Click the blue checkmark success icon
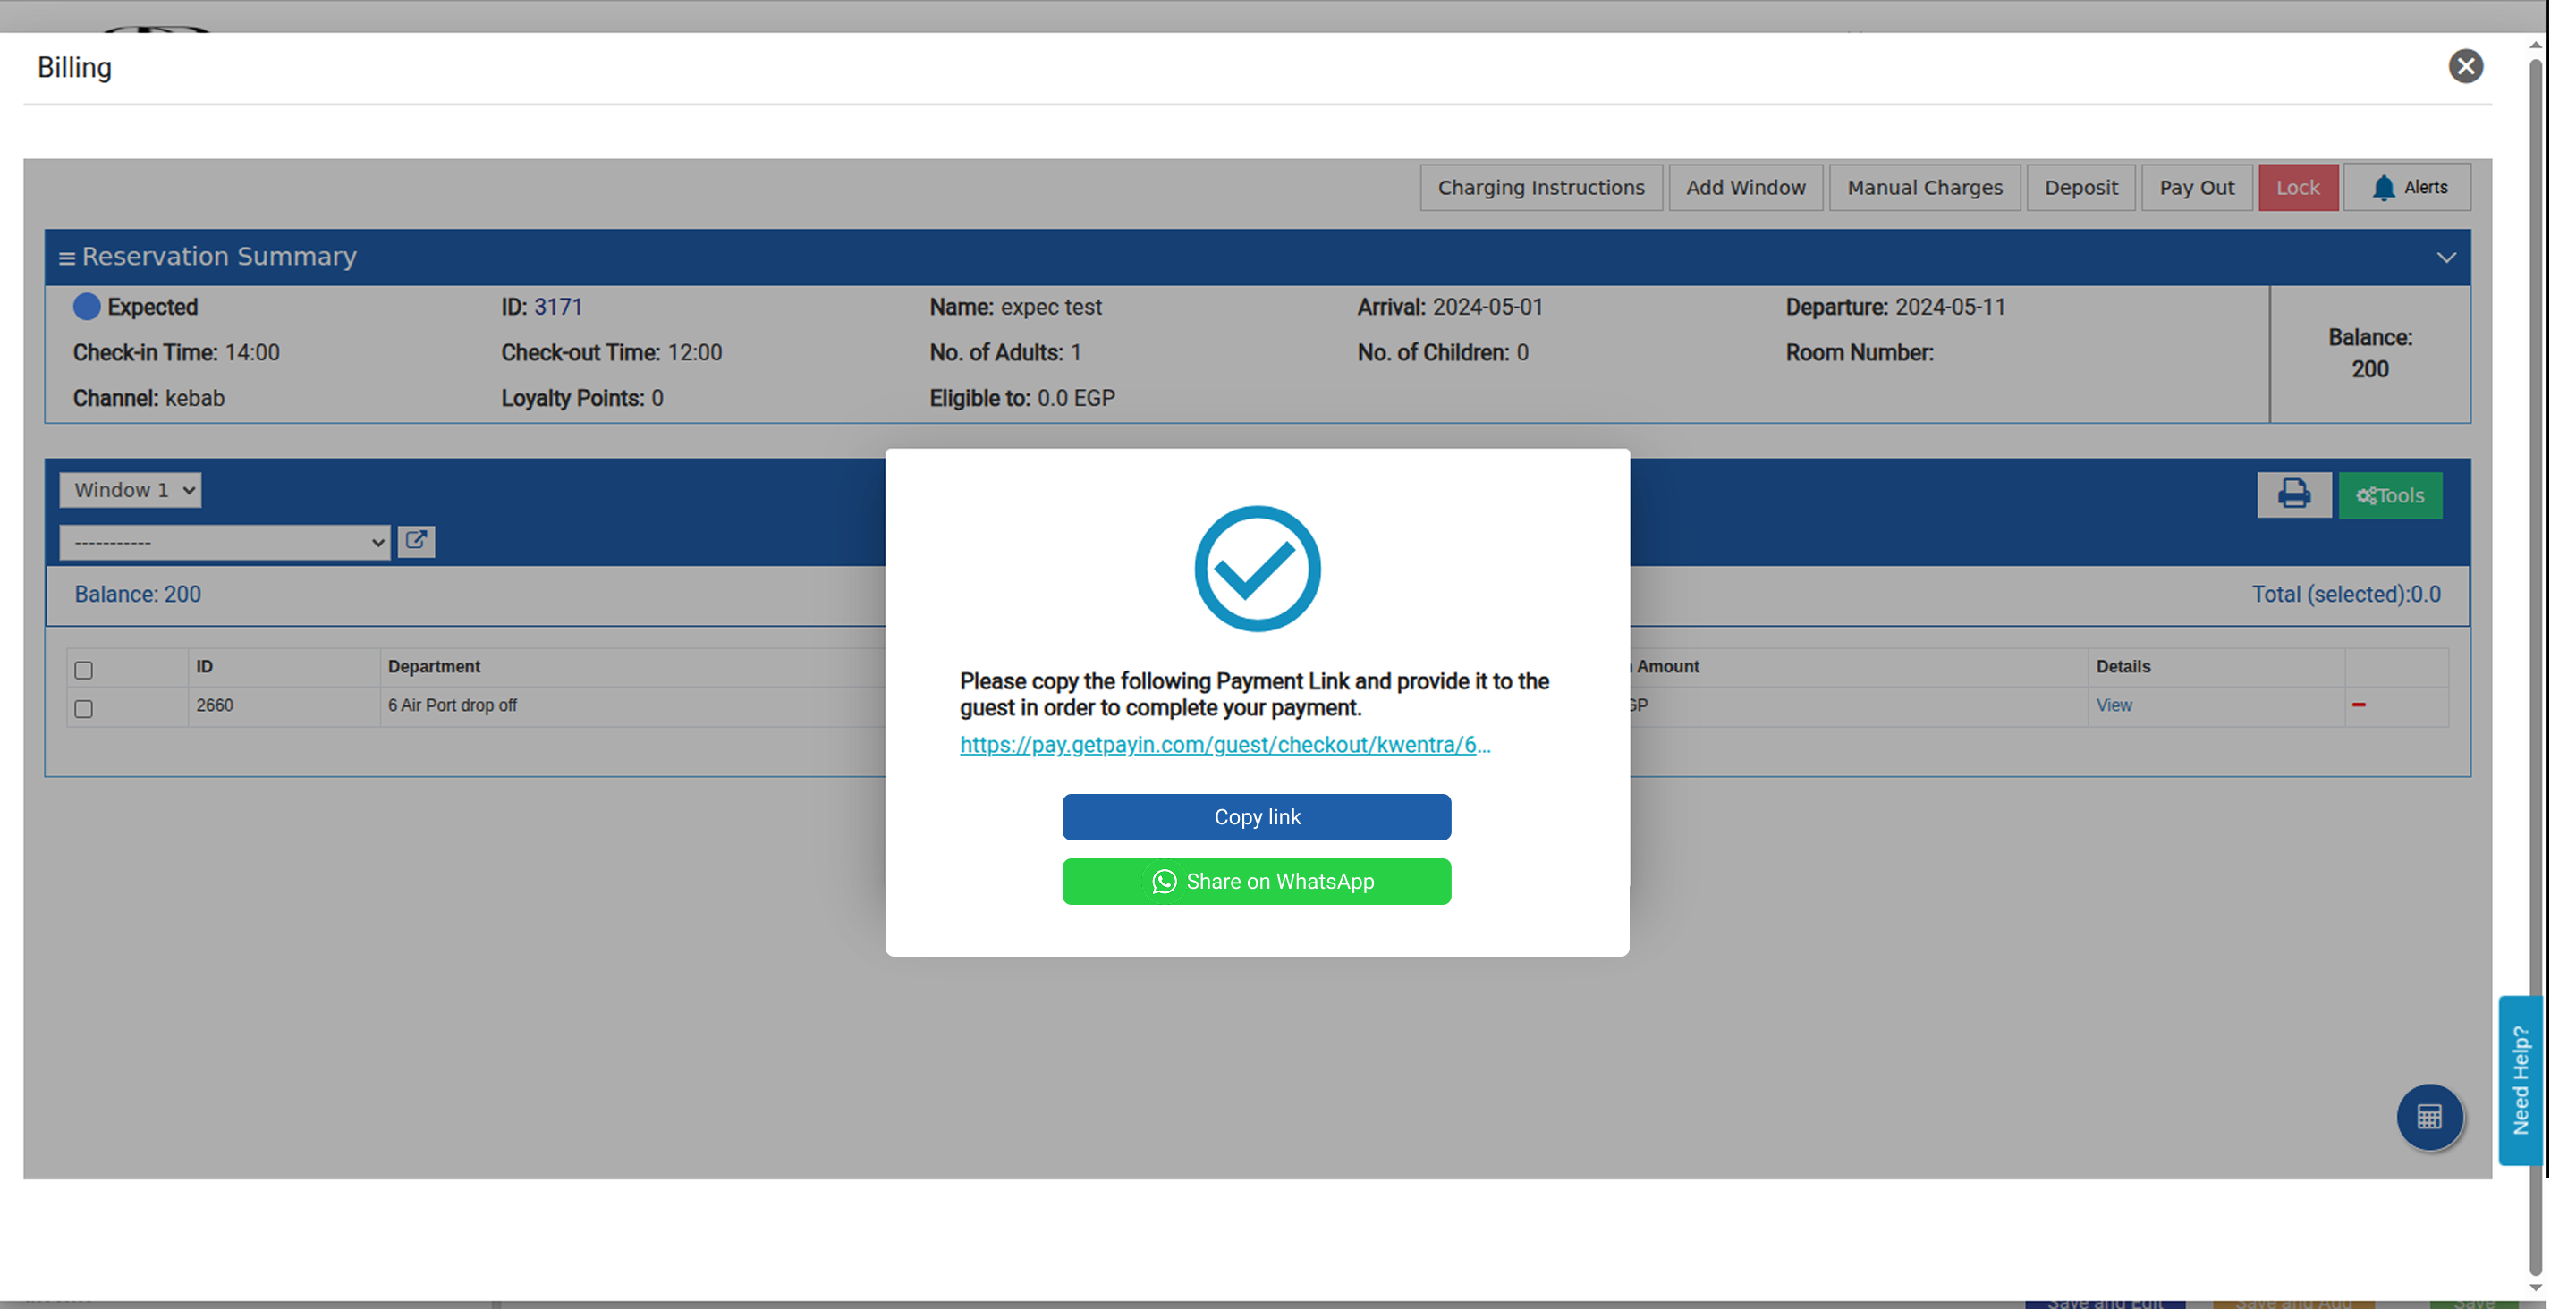The height and width of the screenshot is (1309, 2576). (1257, 568)
